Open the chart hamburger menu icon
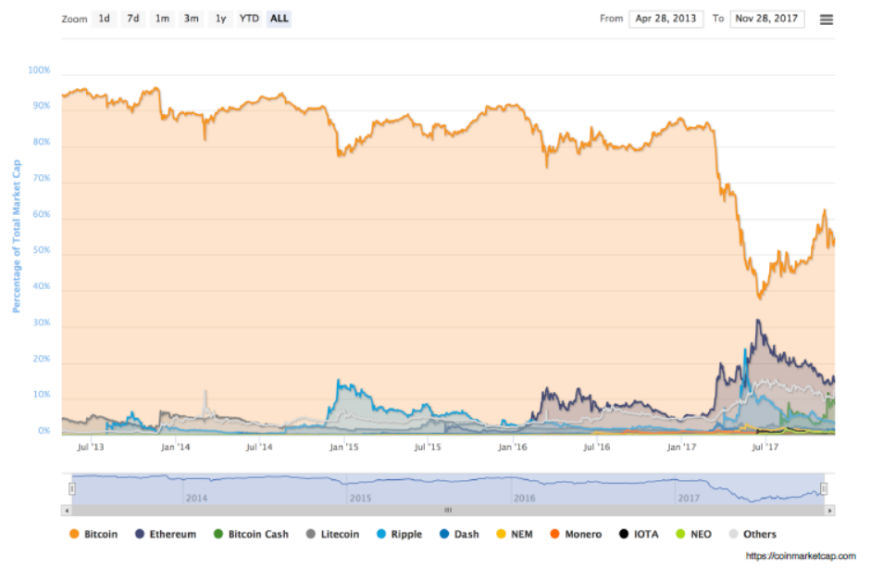Image resolution: width=883 pixels, height=569 pixels. [826, 19]
